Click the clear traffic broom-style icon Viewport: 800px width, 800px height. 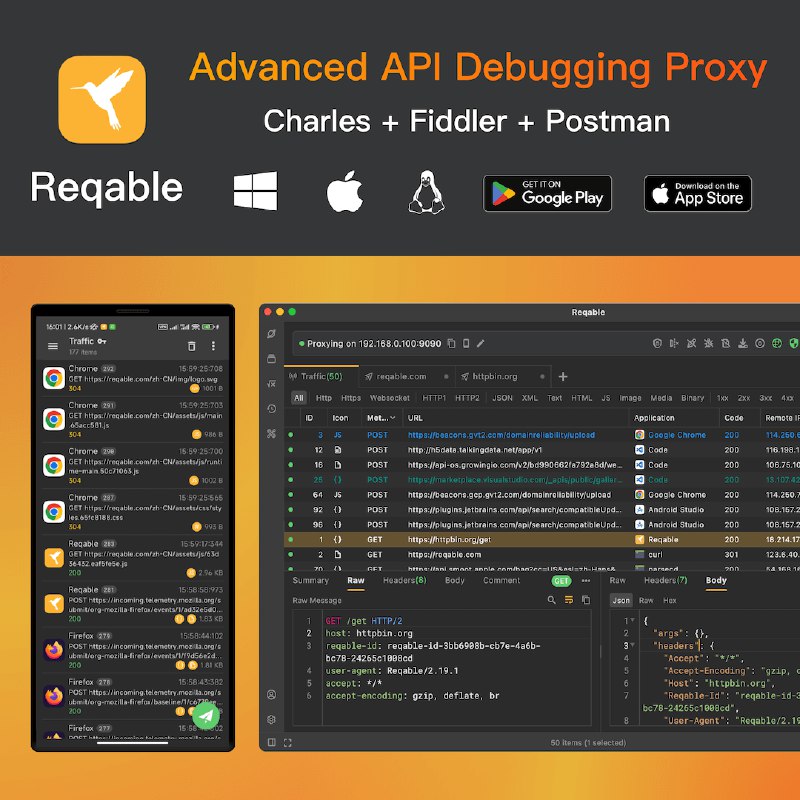710,343
